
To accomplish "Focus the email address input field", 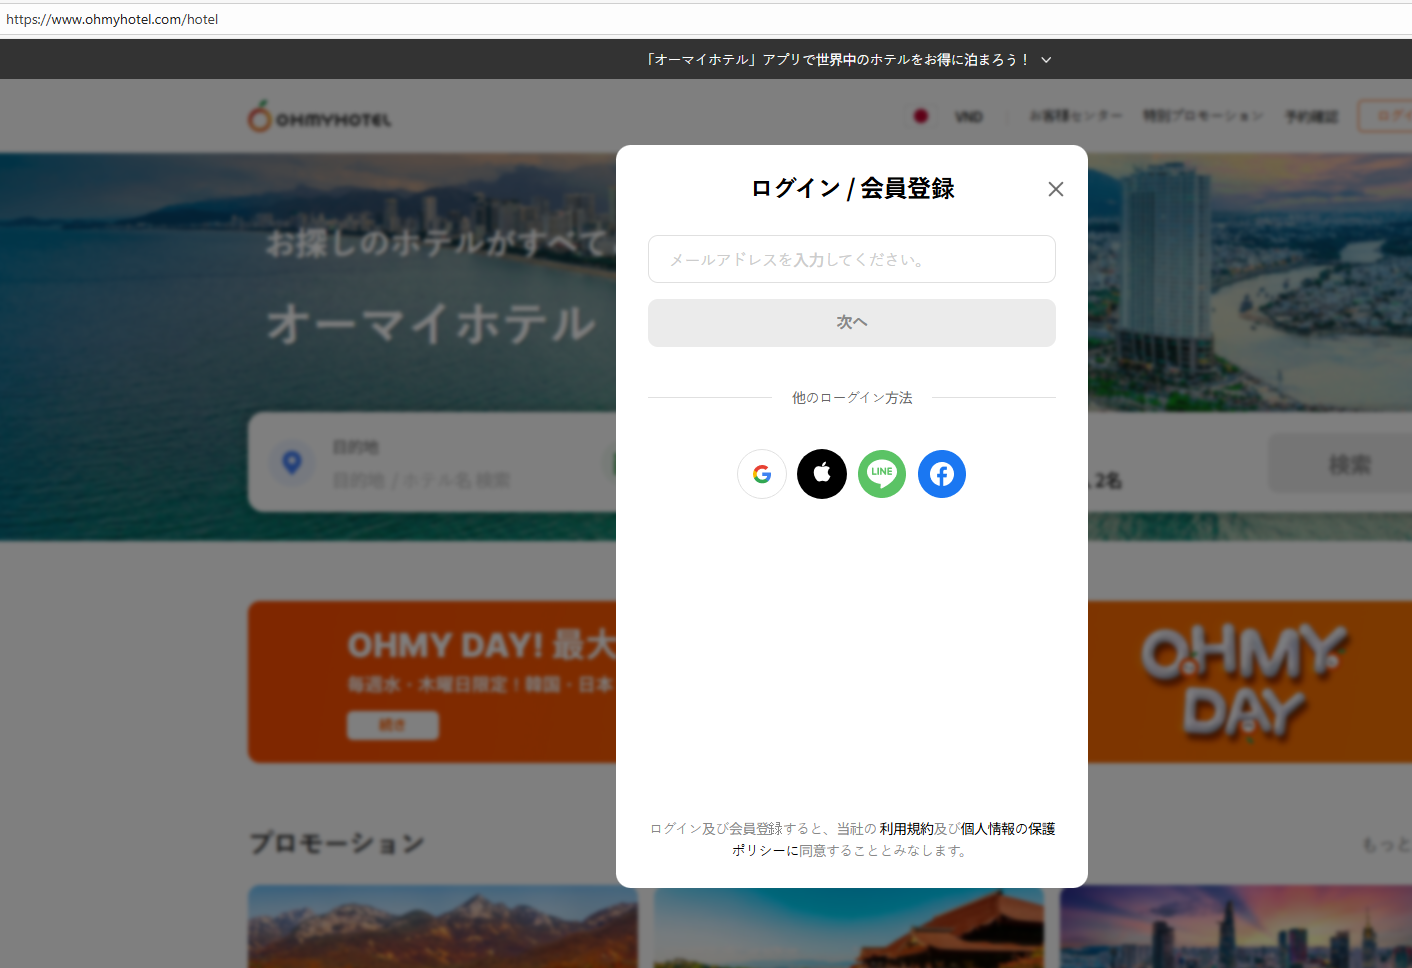I will click(x=852, y=259).
